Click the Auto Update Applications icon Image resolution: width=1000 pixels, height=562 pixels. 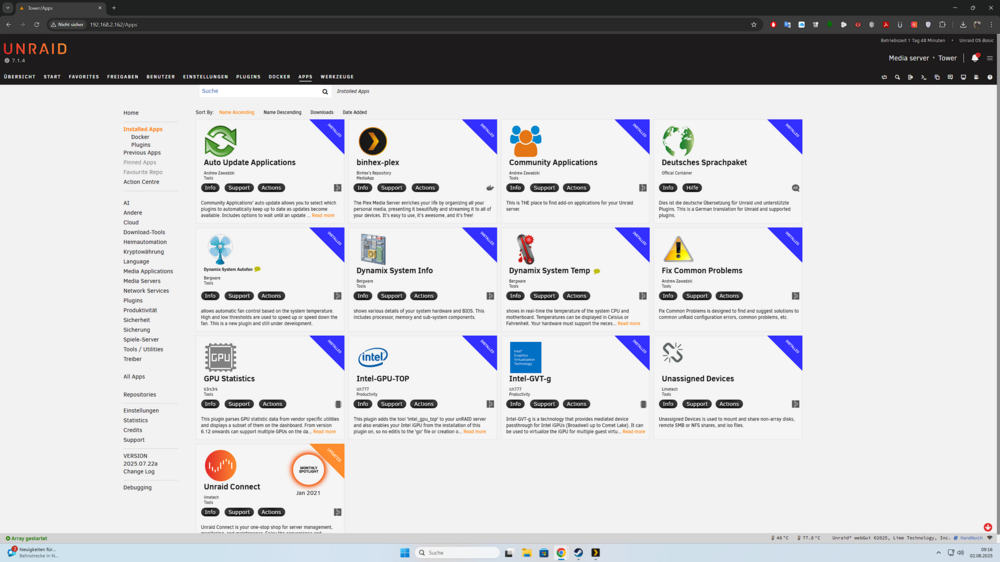220,141
